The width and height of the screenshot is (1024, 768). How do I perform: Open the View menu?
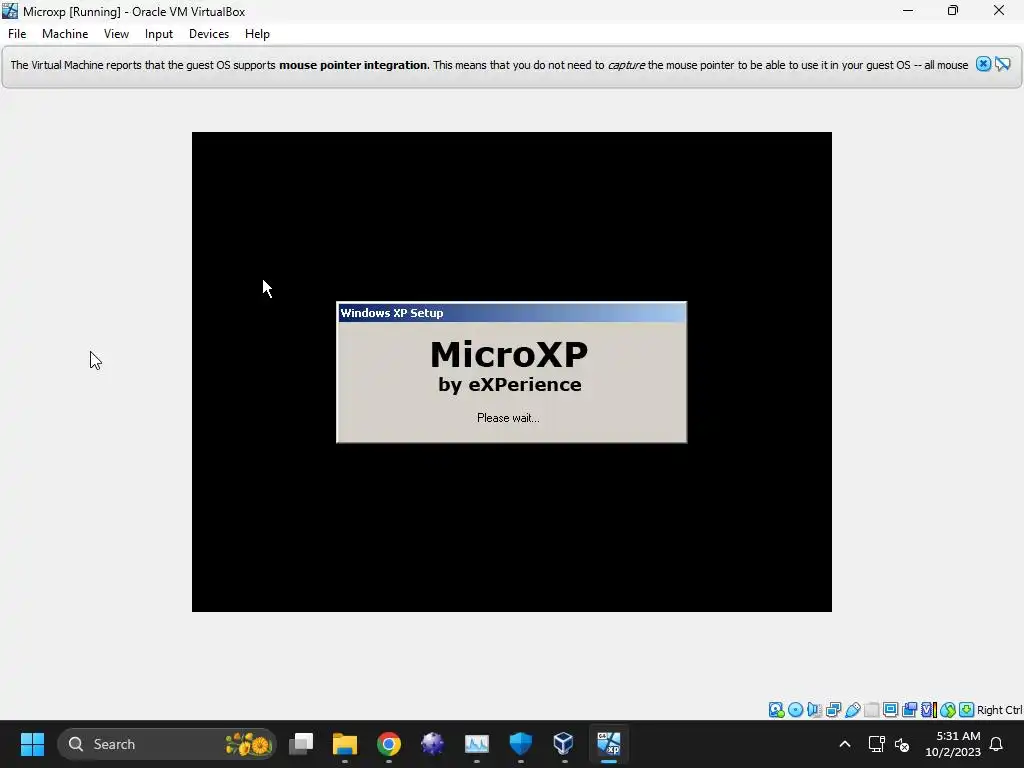pos(116,34)
